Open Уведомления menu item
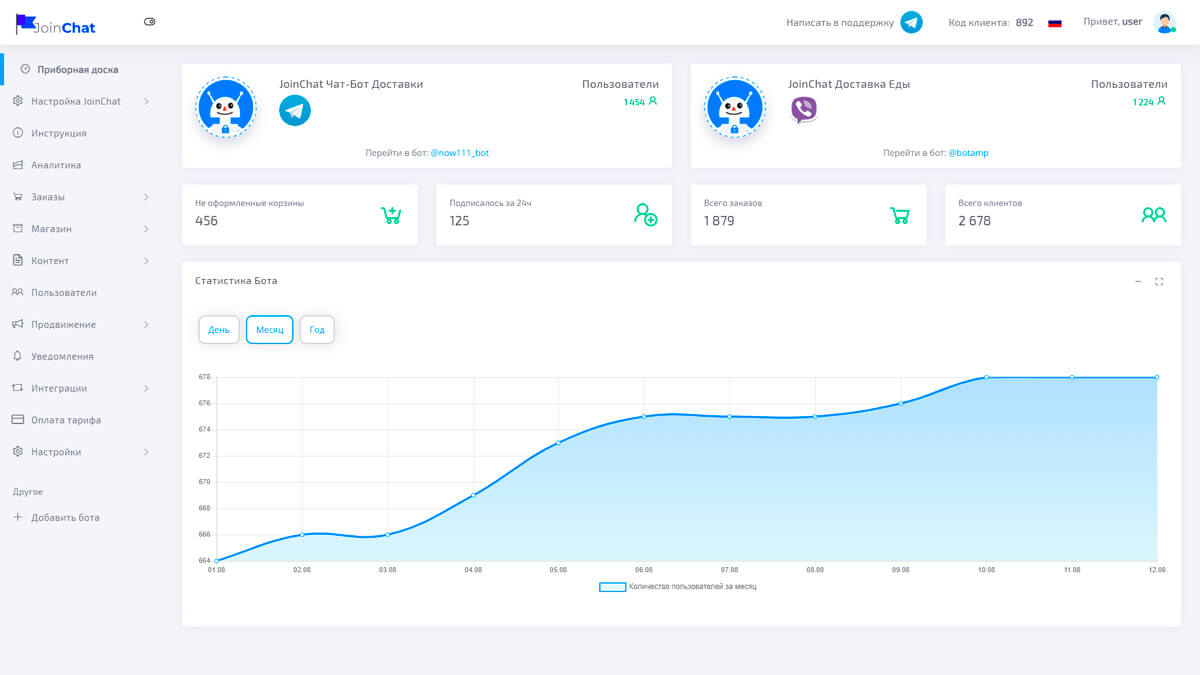 click(62, 356)
